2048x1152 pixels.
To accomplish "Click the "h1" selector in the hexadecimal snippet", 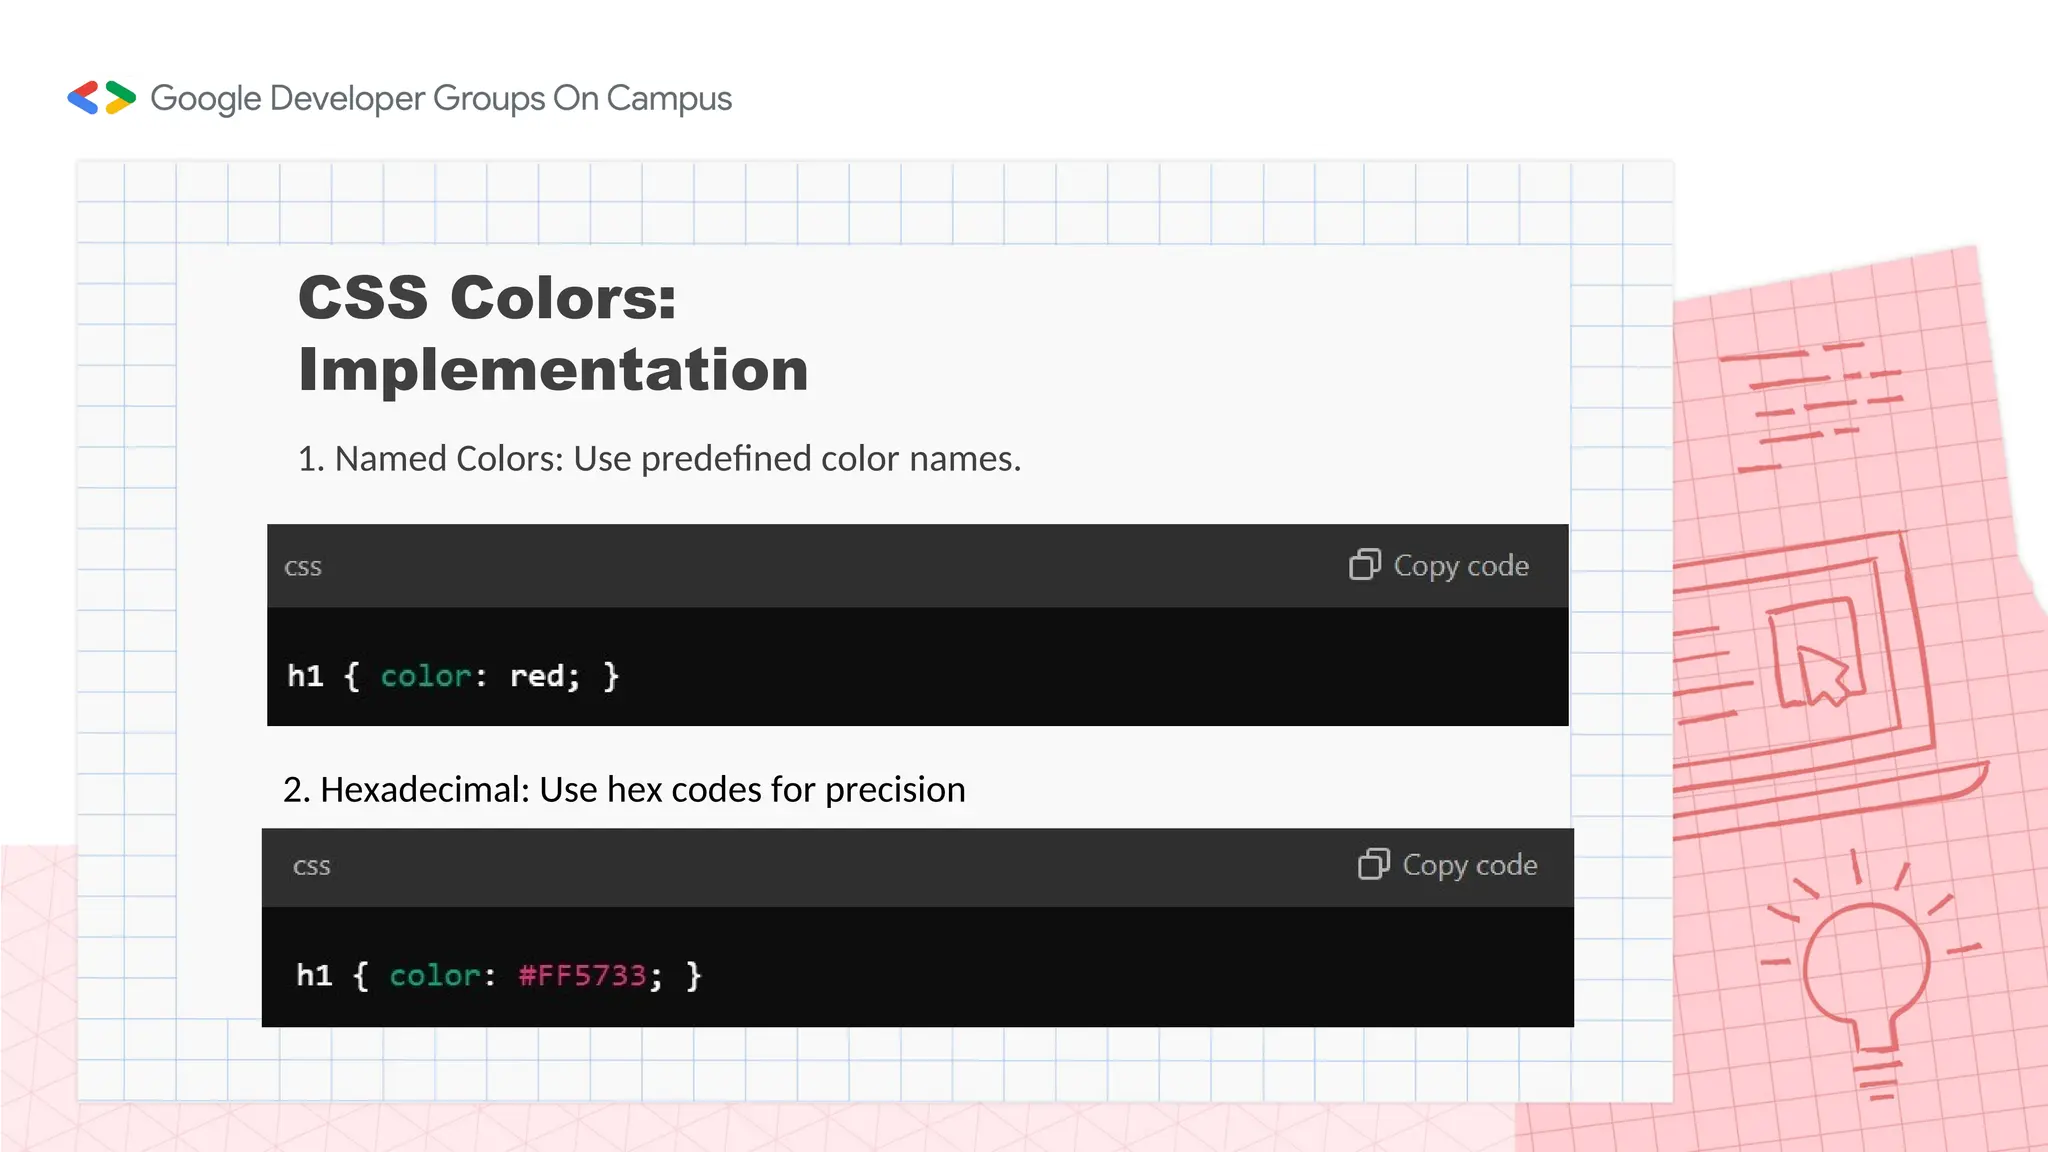I will pyautogui.click(x=314, y=976).
